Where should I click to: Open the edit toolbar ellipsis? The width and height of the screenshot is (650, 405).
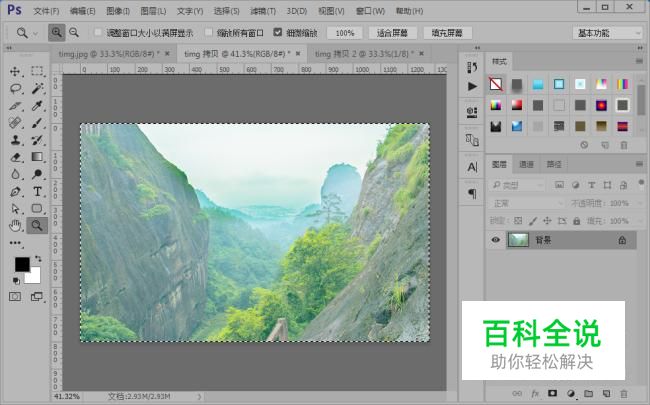[x=15, y=243]
